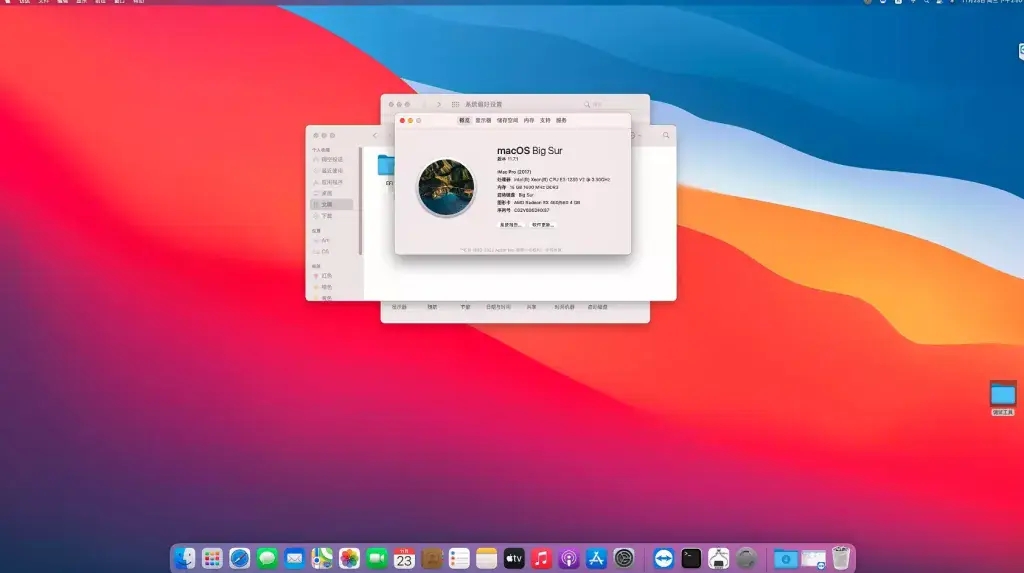1024x573 pixels.
Task: Open 日期与时间 pane in System Preferences
Action: 498,307
